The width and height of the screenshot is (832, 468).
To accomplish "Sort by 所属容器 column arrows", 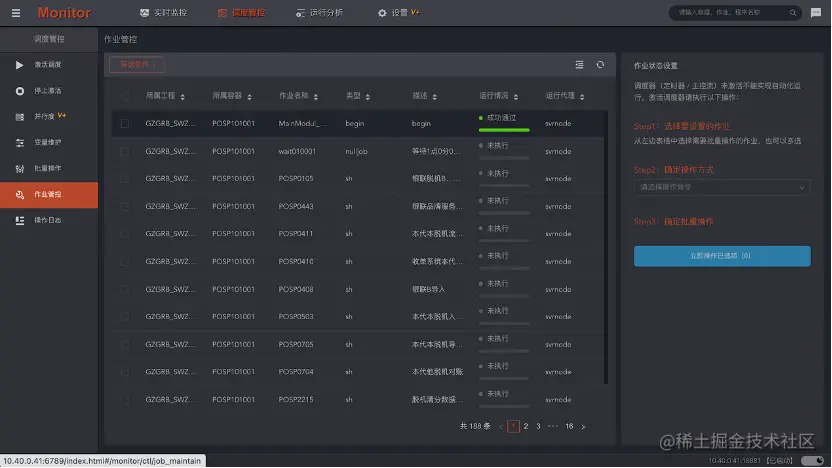I will click(x=249, y=97).
